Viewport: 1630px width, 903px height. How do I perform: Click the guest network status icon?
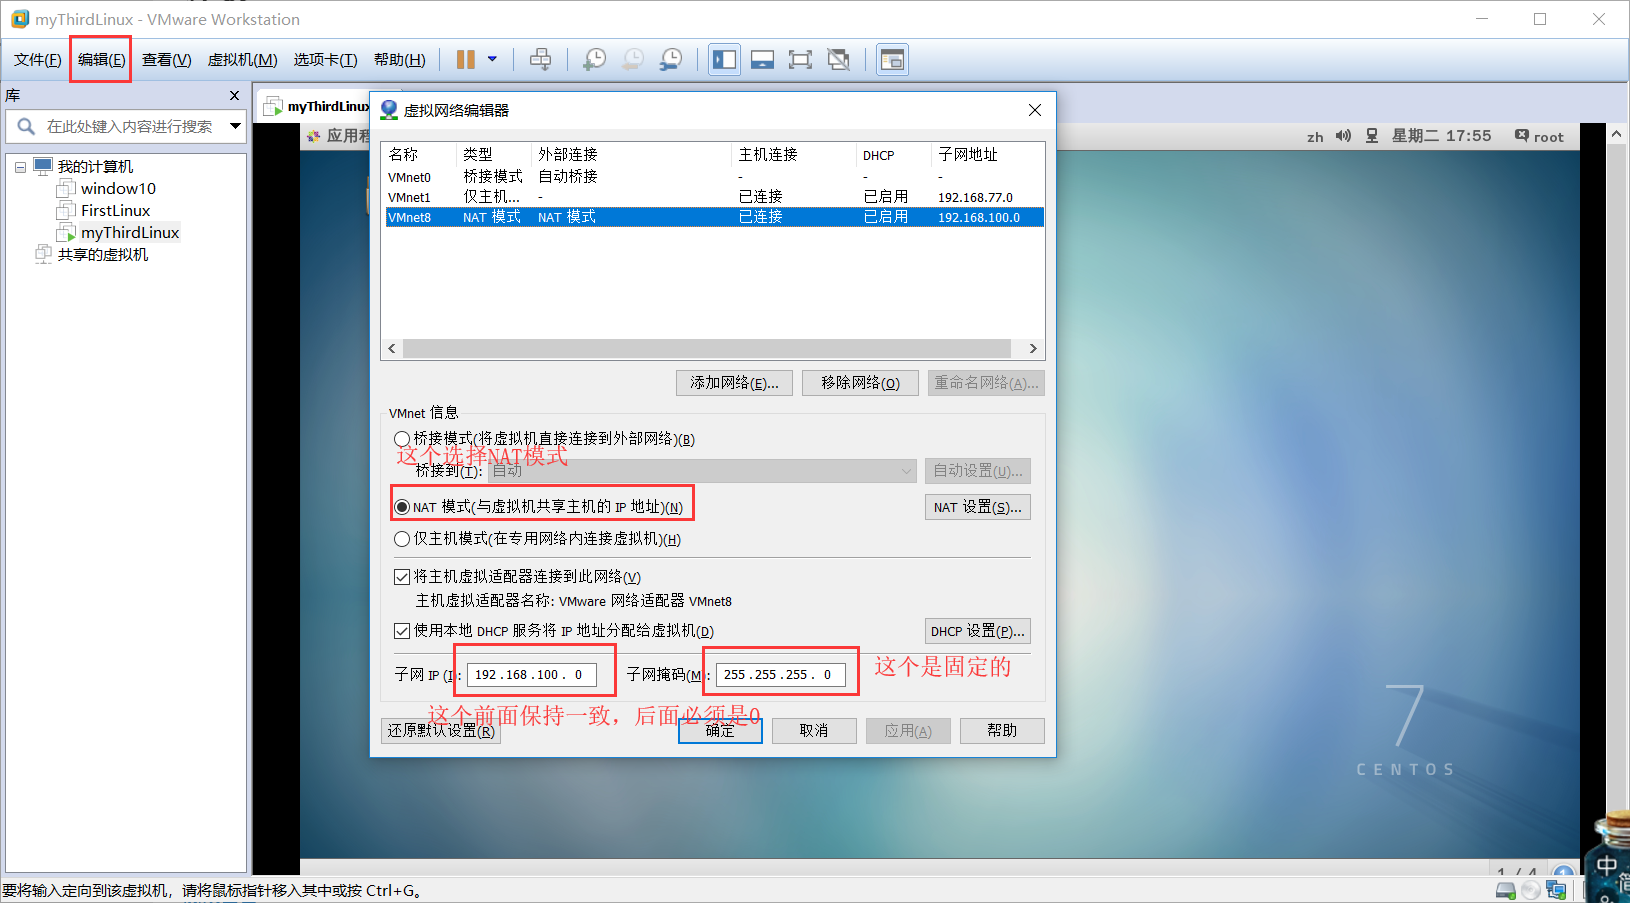1372,136
